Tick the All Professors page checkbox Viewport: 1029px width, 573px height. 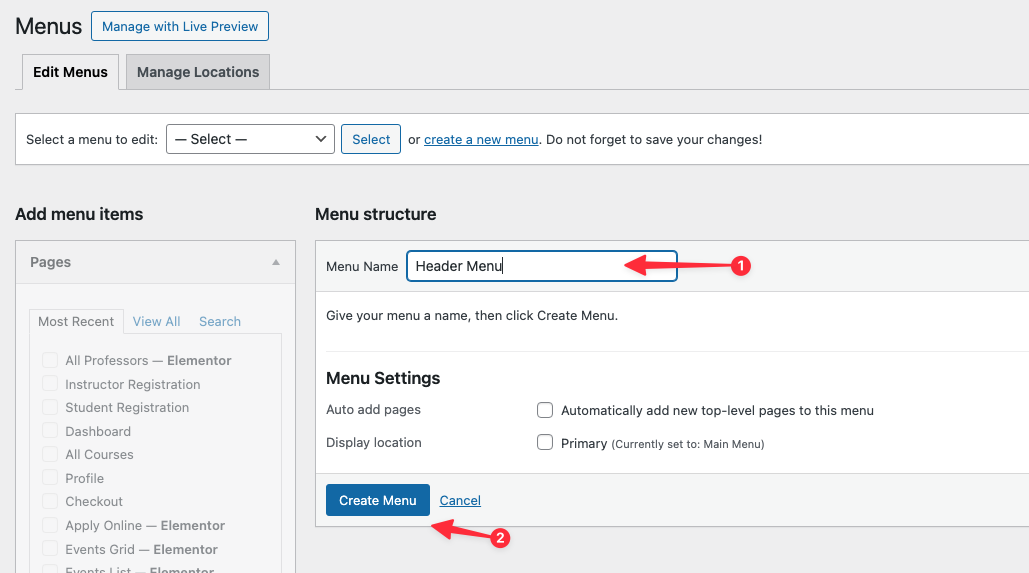[50, 360]
